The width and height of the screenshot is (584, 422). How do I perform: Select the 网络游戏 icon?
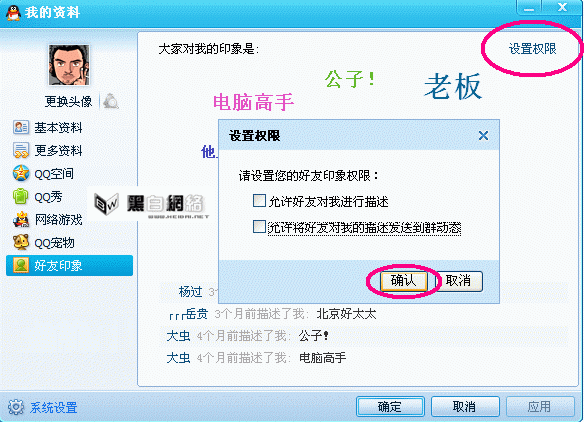[x=21, y=220]
